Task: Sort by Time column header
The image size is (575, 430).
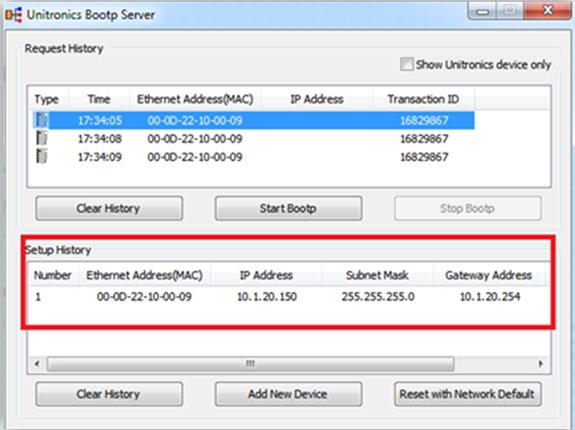Action: (99, 99)
